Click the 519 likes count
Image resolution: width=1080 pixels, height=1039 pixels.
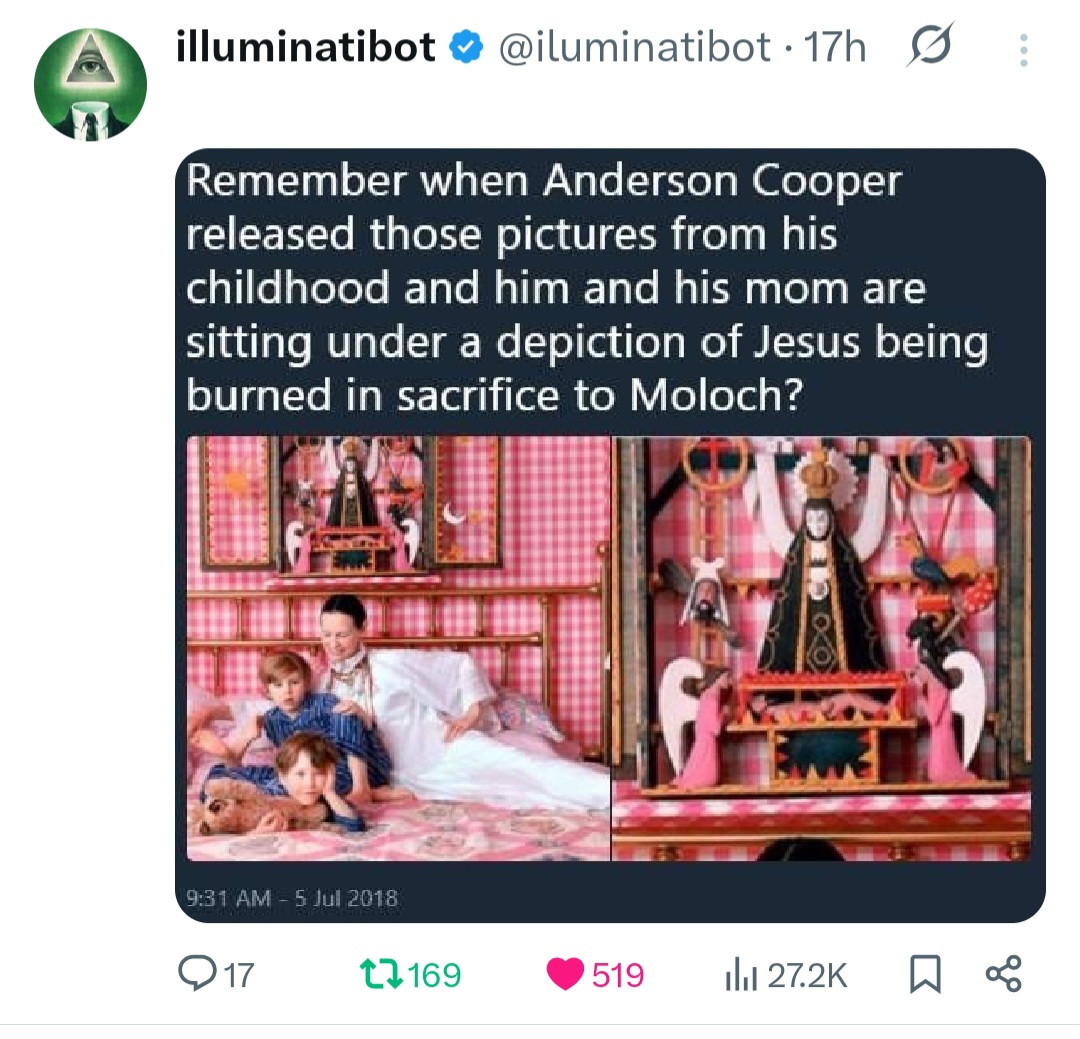click(x=618, y=974)
